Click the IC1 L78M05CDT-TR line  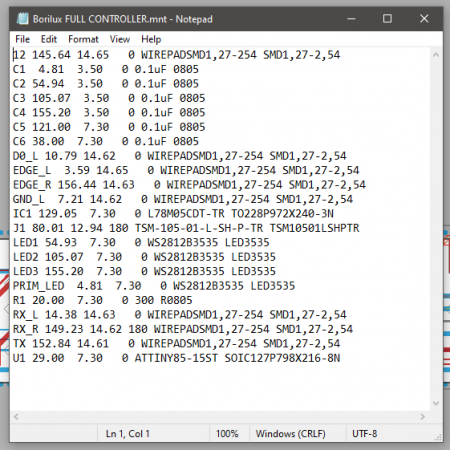(173, 214)
